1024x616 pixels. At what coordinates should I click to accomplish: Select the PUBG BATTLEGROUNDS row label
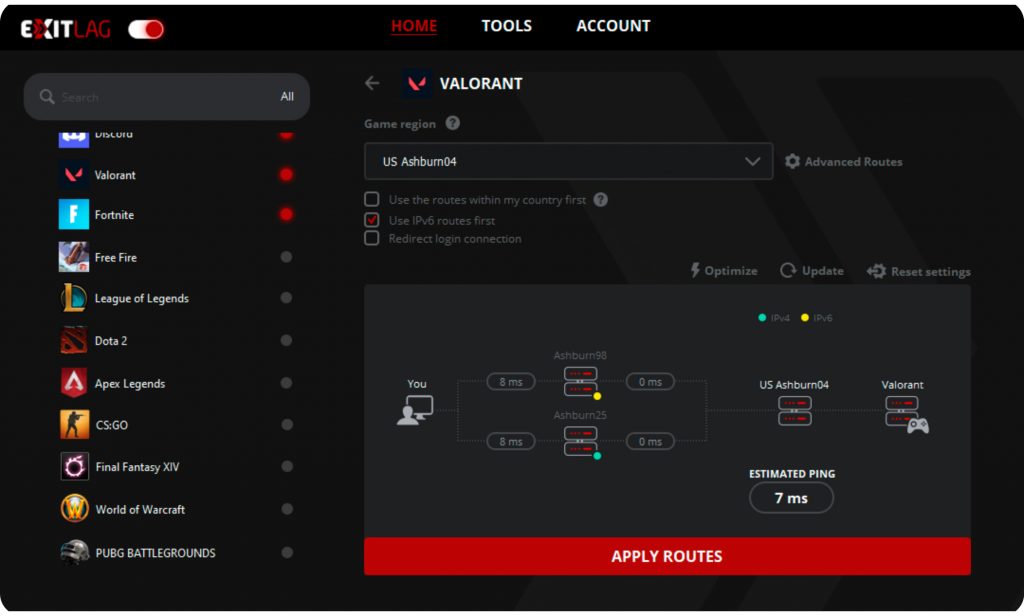(x=155, y=553)
